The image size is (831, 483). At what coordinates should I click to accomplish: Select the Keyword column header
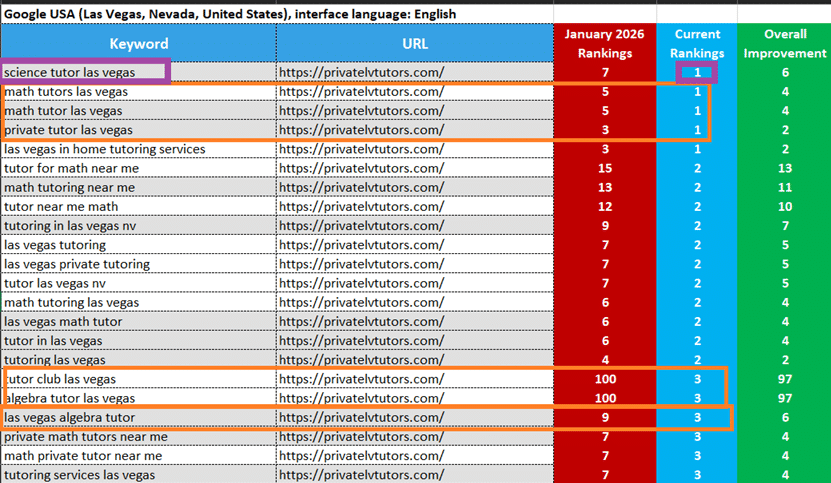pos(138,43)
